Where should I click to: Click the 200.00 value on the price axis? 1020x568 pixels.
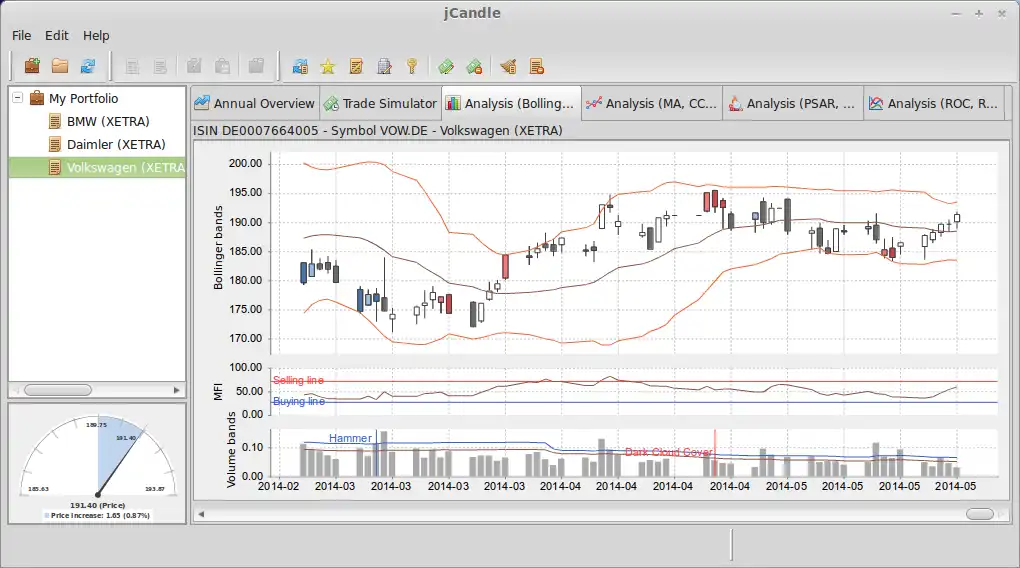coord(245,163)
